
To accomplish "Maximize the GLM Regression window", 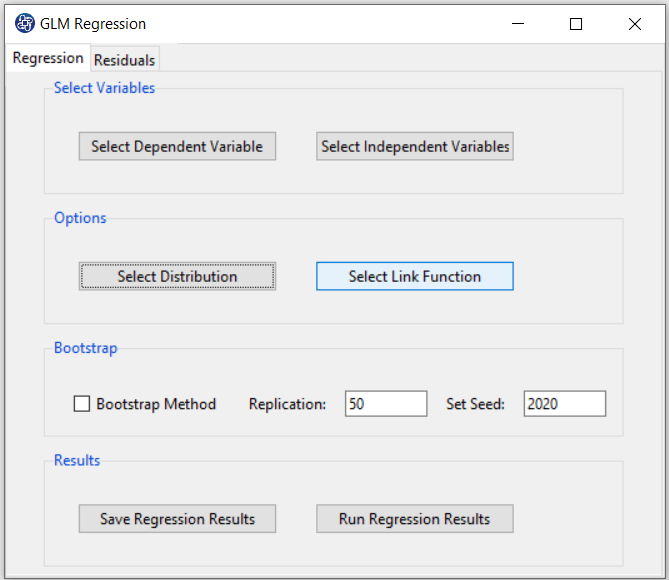I will pos(576,24).
